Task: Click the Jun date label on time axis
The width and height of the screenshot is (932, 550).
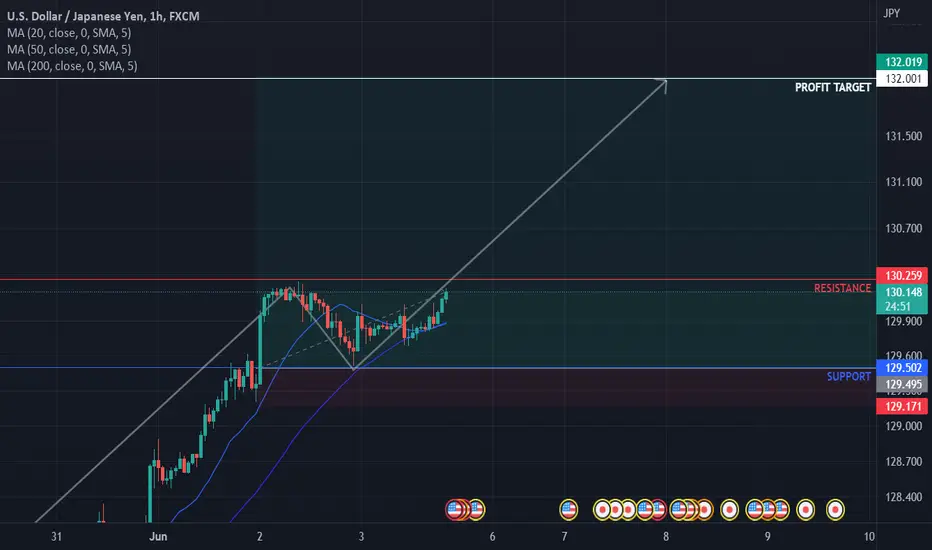Action: coord(158,536)
